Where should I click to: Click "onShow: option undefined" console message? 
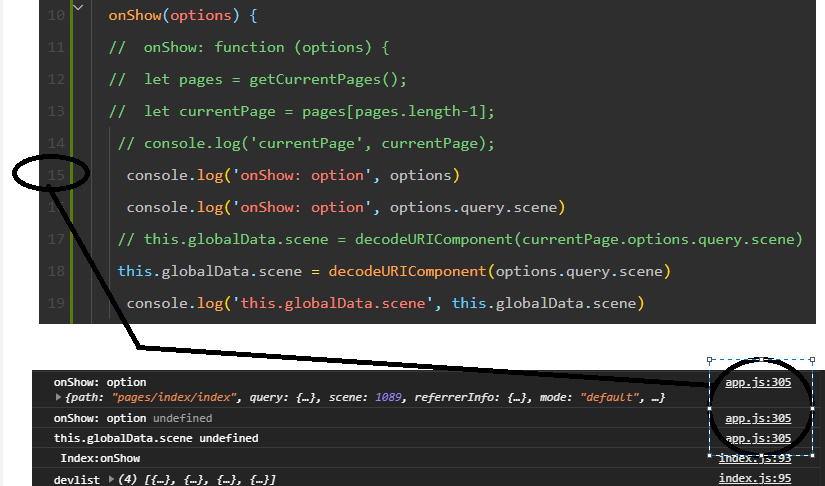pos(133,418)
